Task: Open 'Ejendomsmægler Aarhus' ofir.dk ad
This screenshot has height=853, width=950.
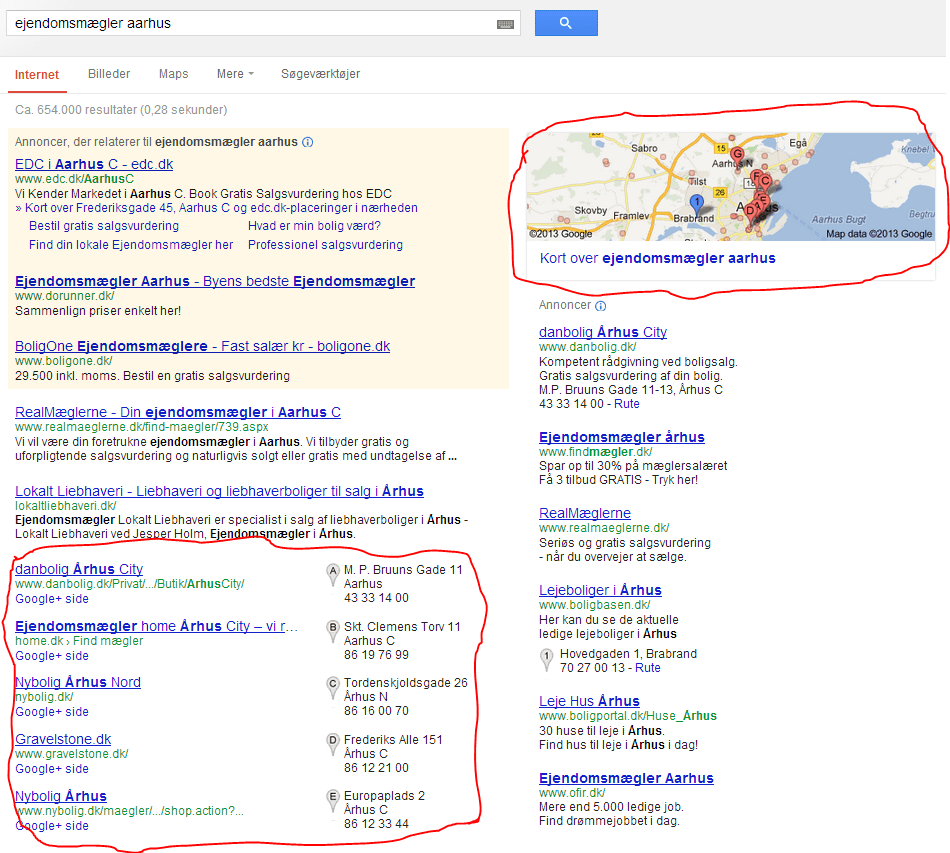Action: [x=626, y=778]
